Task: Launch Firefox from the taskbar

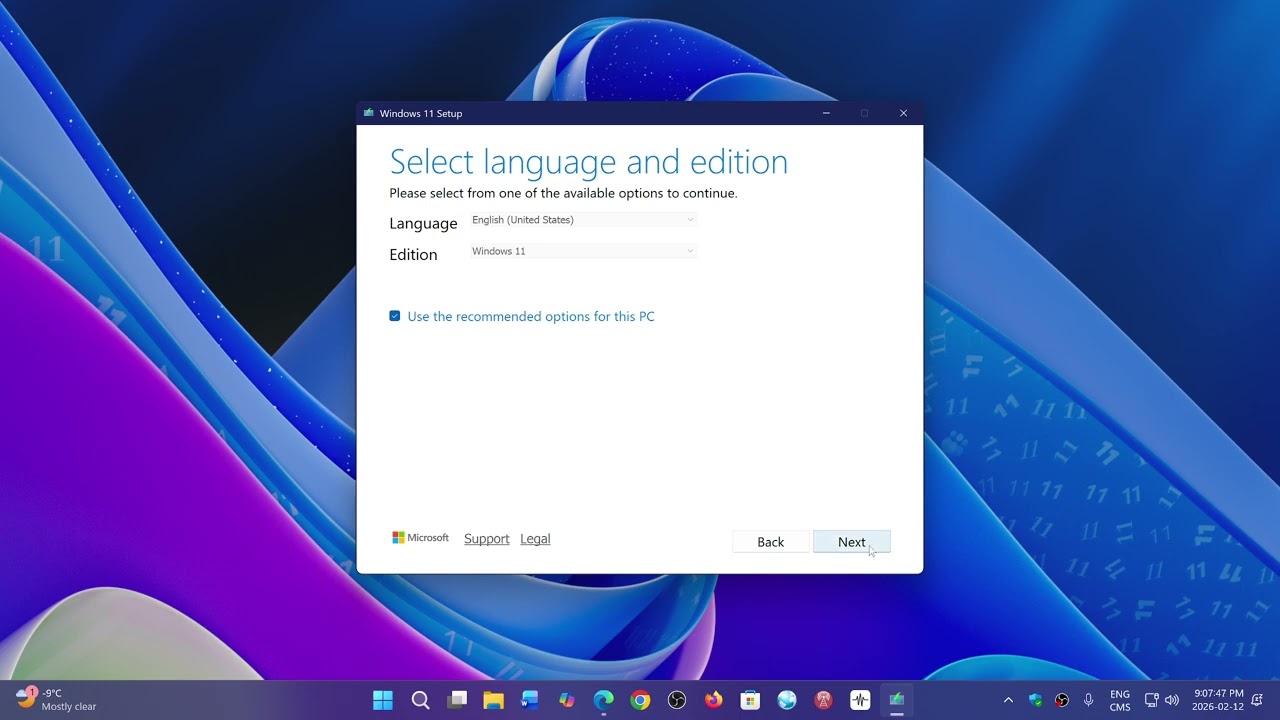Action: 713,700
